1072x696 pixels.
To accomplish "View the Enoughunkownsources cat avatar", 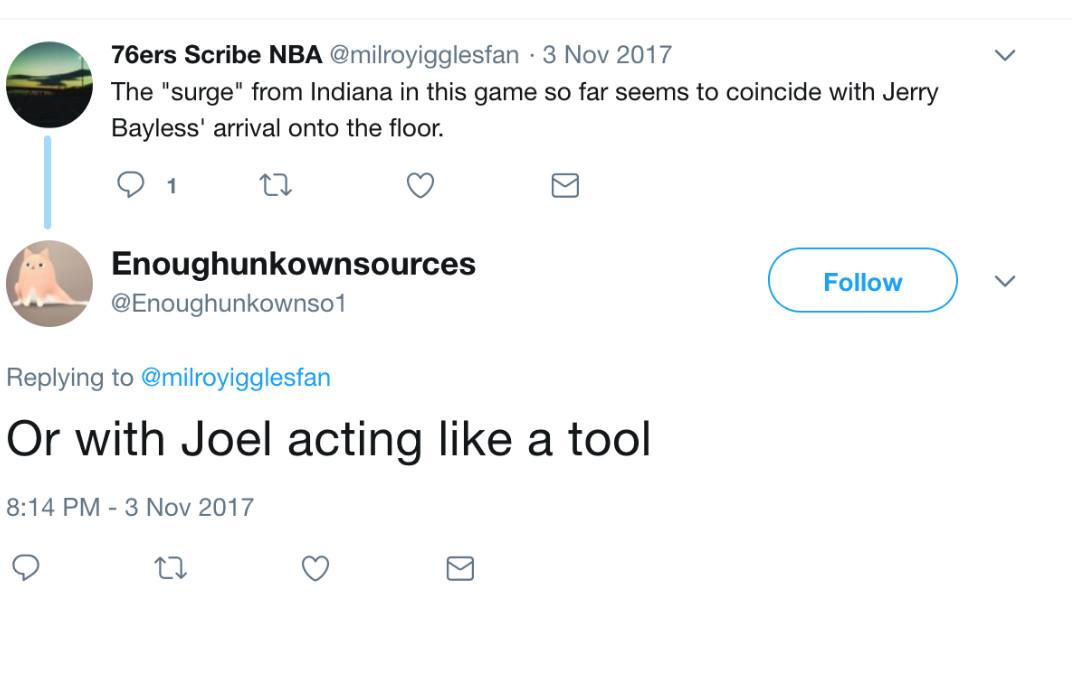I will 49,283.
